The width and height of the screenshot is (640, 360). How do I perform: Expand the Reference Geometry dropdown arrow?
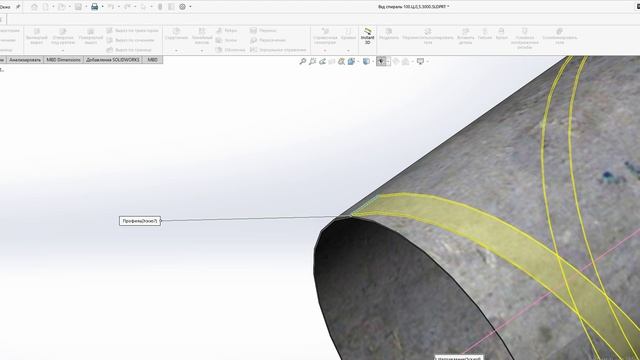pos(325,51)
